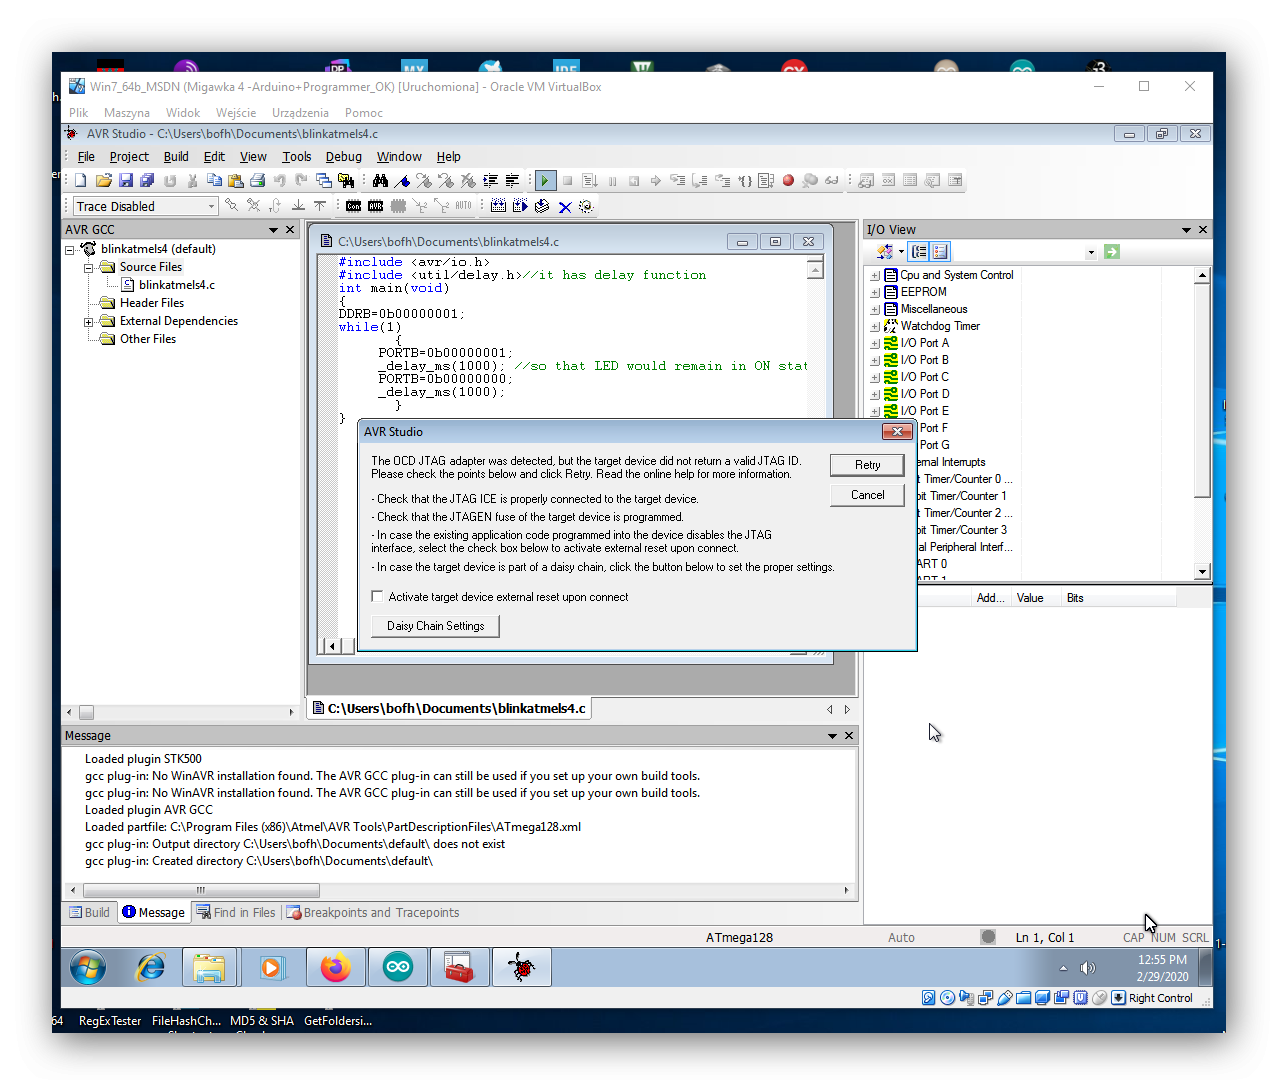
Task: Click the blue X clean build icon
Action: (x=565, y=207)
